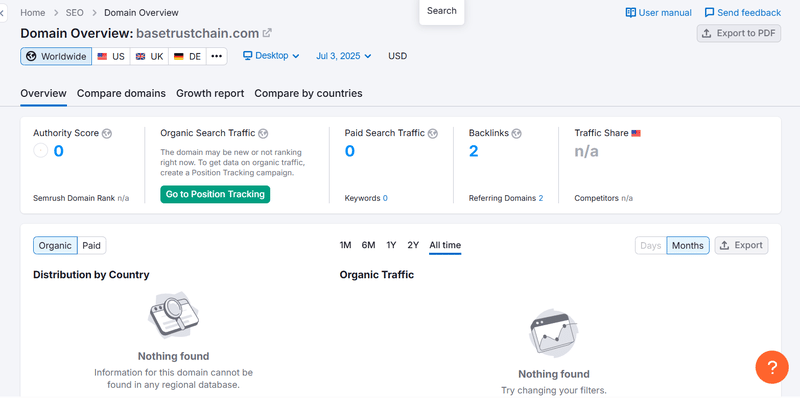
Task: Click the Authority Score value 0
Action: [59, 151]
